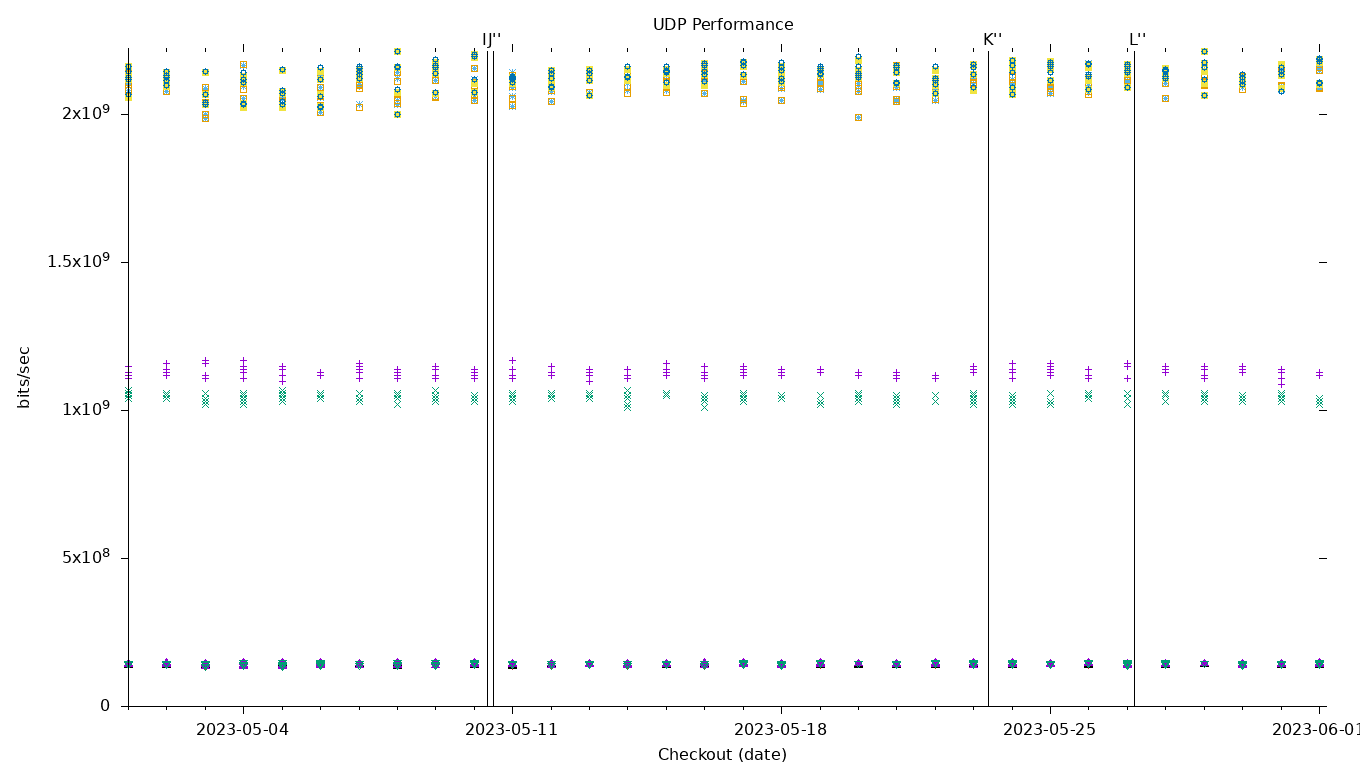Click the 2023-05-25 date label

(x=1050, y=730)
